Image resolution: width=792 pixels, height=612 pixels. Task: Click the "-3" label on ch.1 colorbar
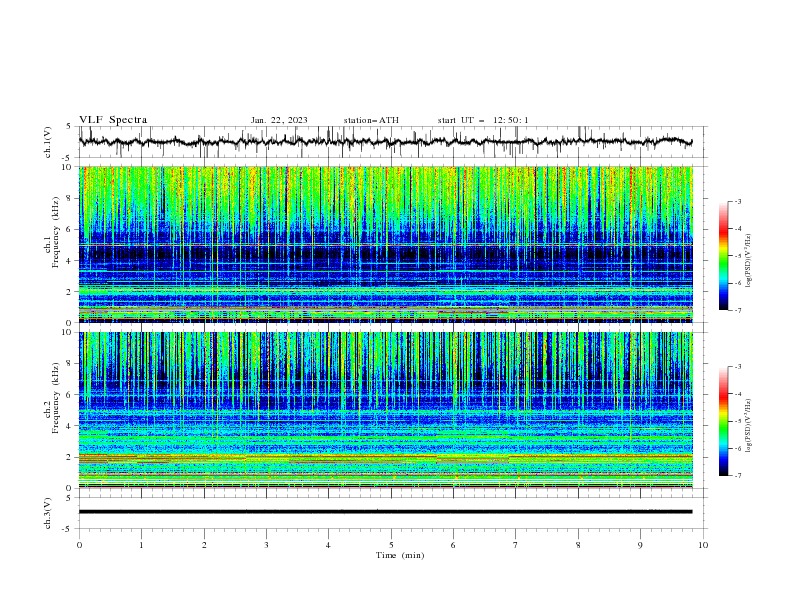pyautogui.click(x=737, y=201)
